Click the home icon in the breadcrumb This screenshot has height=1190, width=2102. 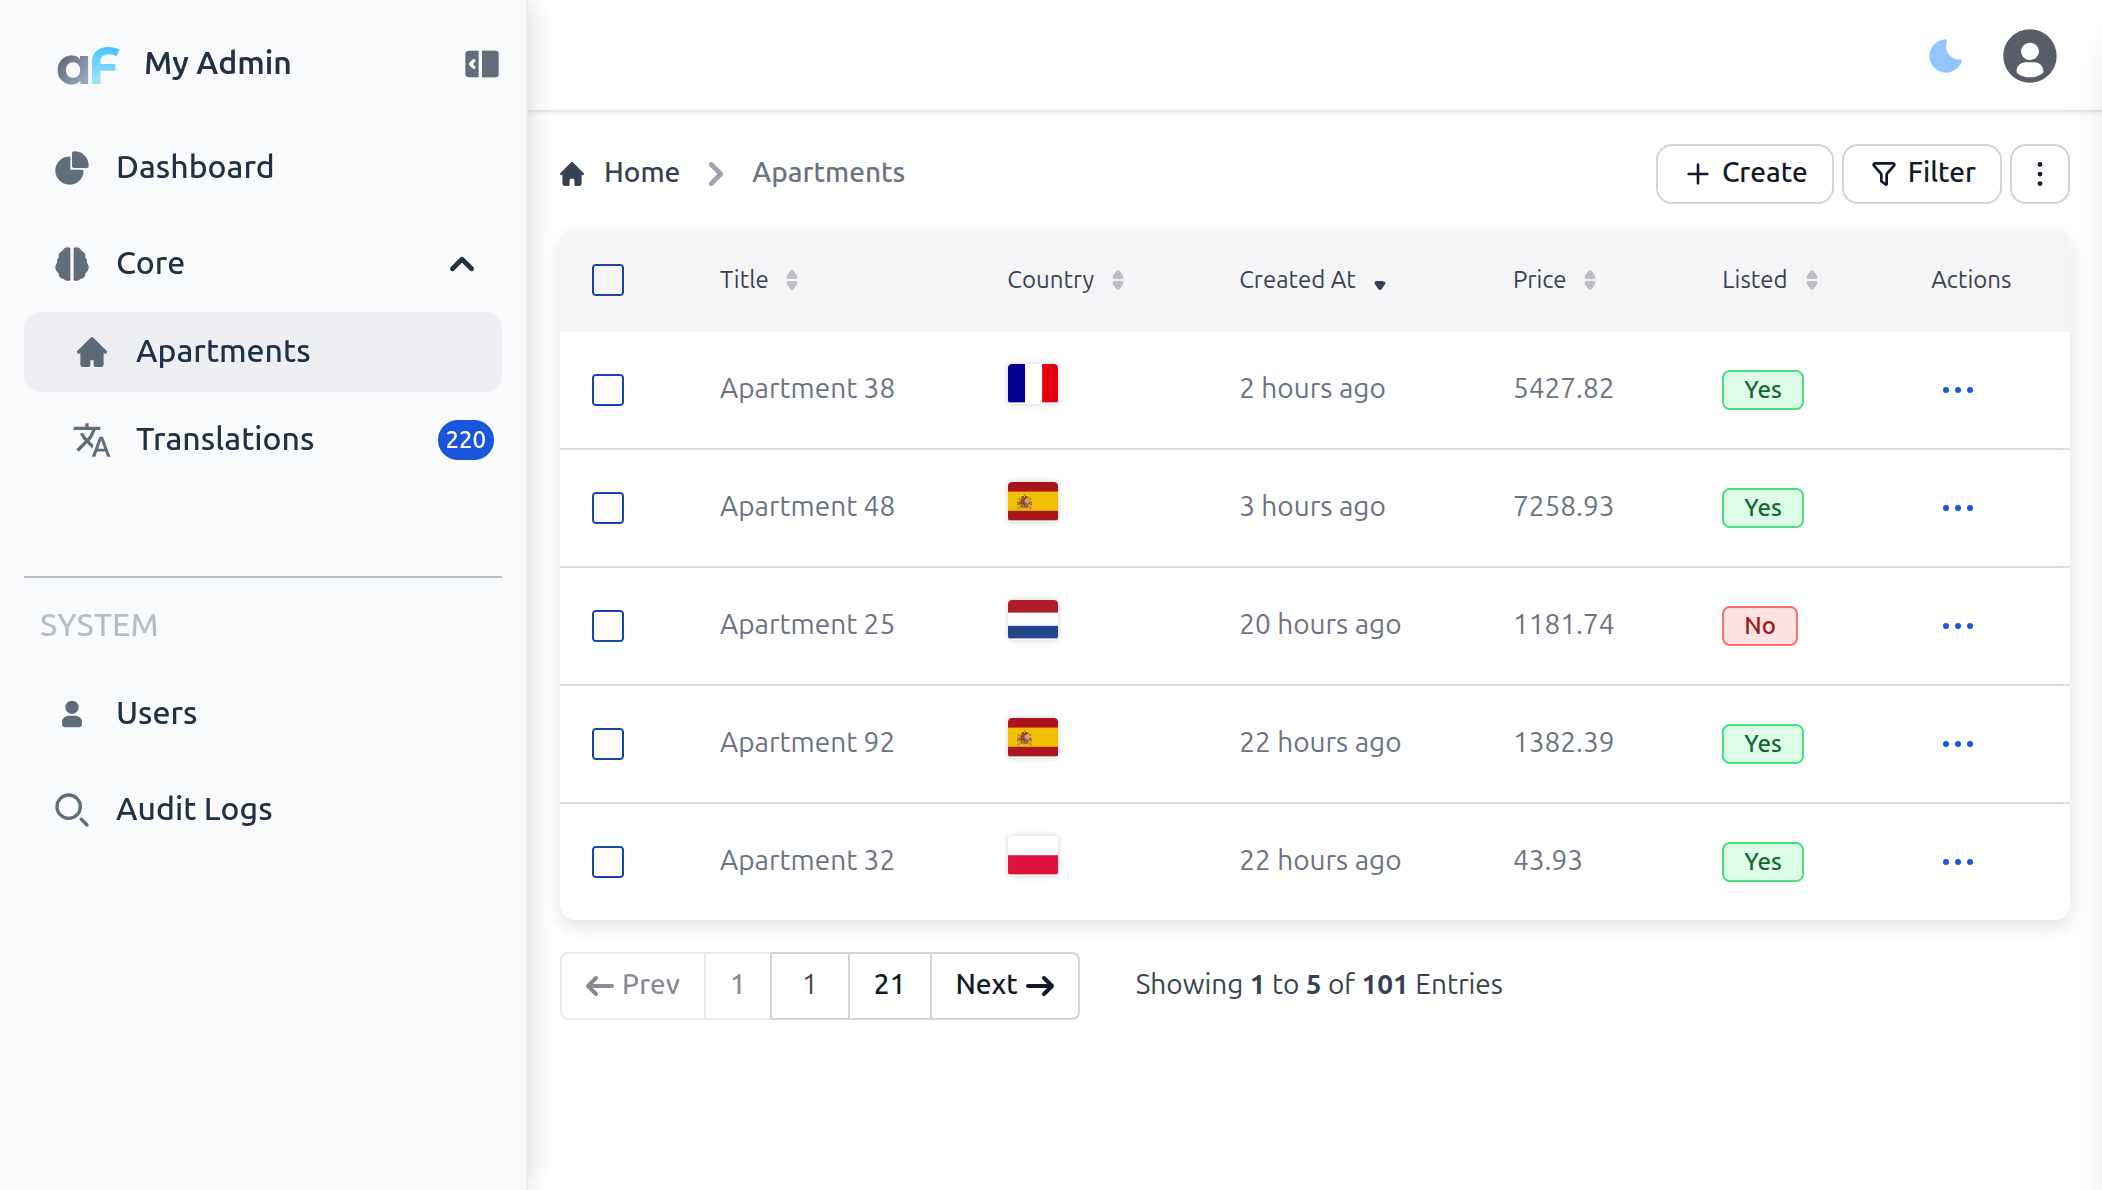point(572,174)
